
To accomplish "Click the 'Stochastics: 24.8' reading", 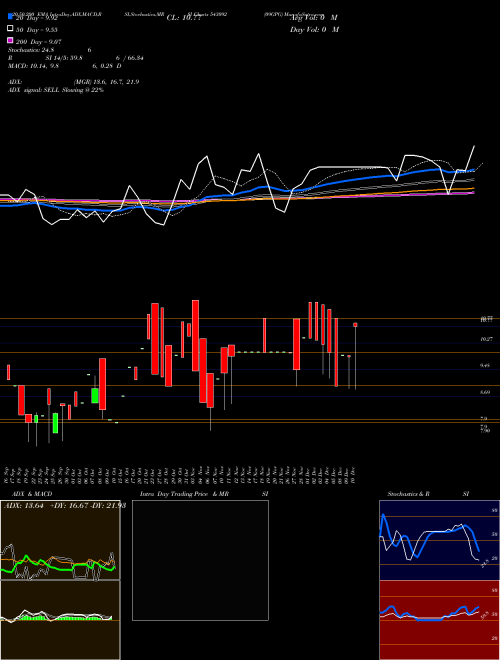I will coord(31,50).
